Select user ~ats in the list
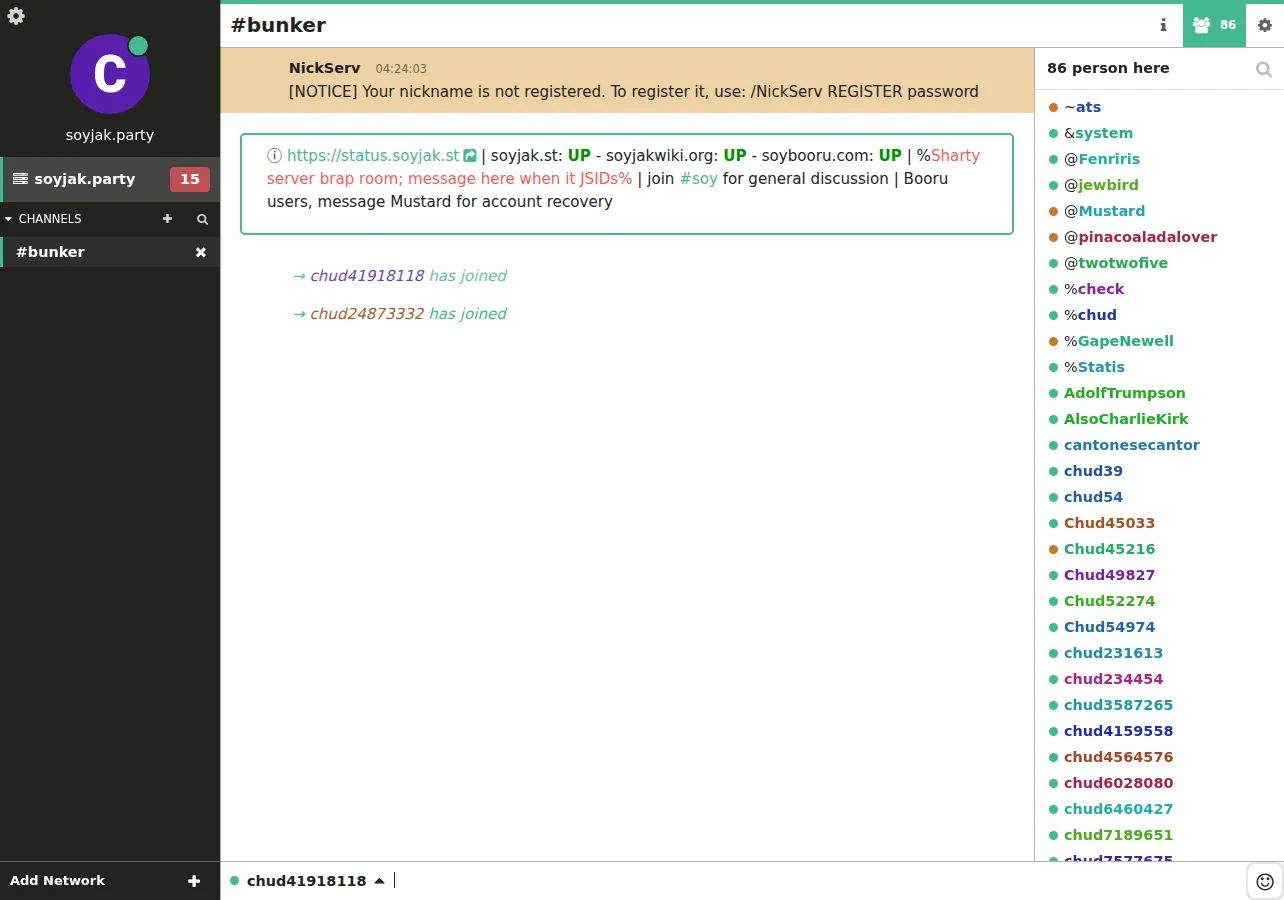 (1082, 107)
